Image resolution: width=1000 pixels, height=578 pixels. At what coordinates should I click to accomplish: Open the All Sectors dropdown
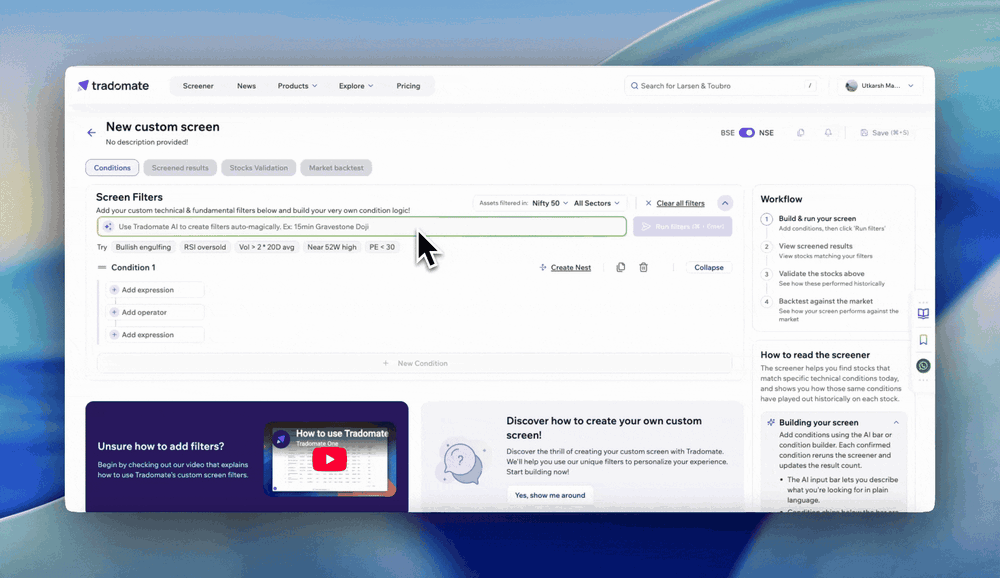596,203
